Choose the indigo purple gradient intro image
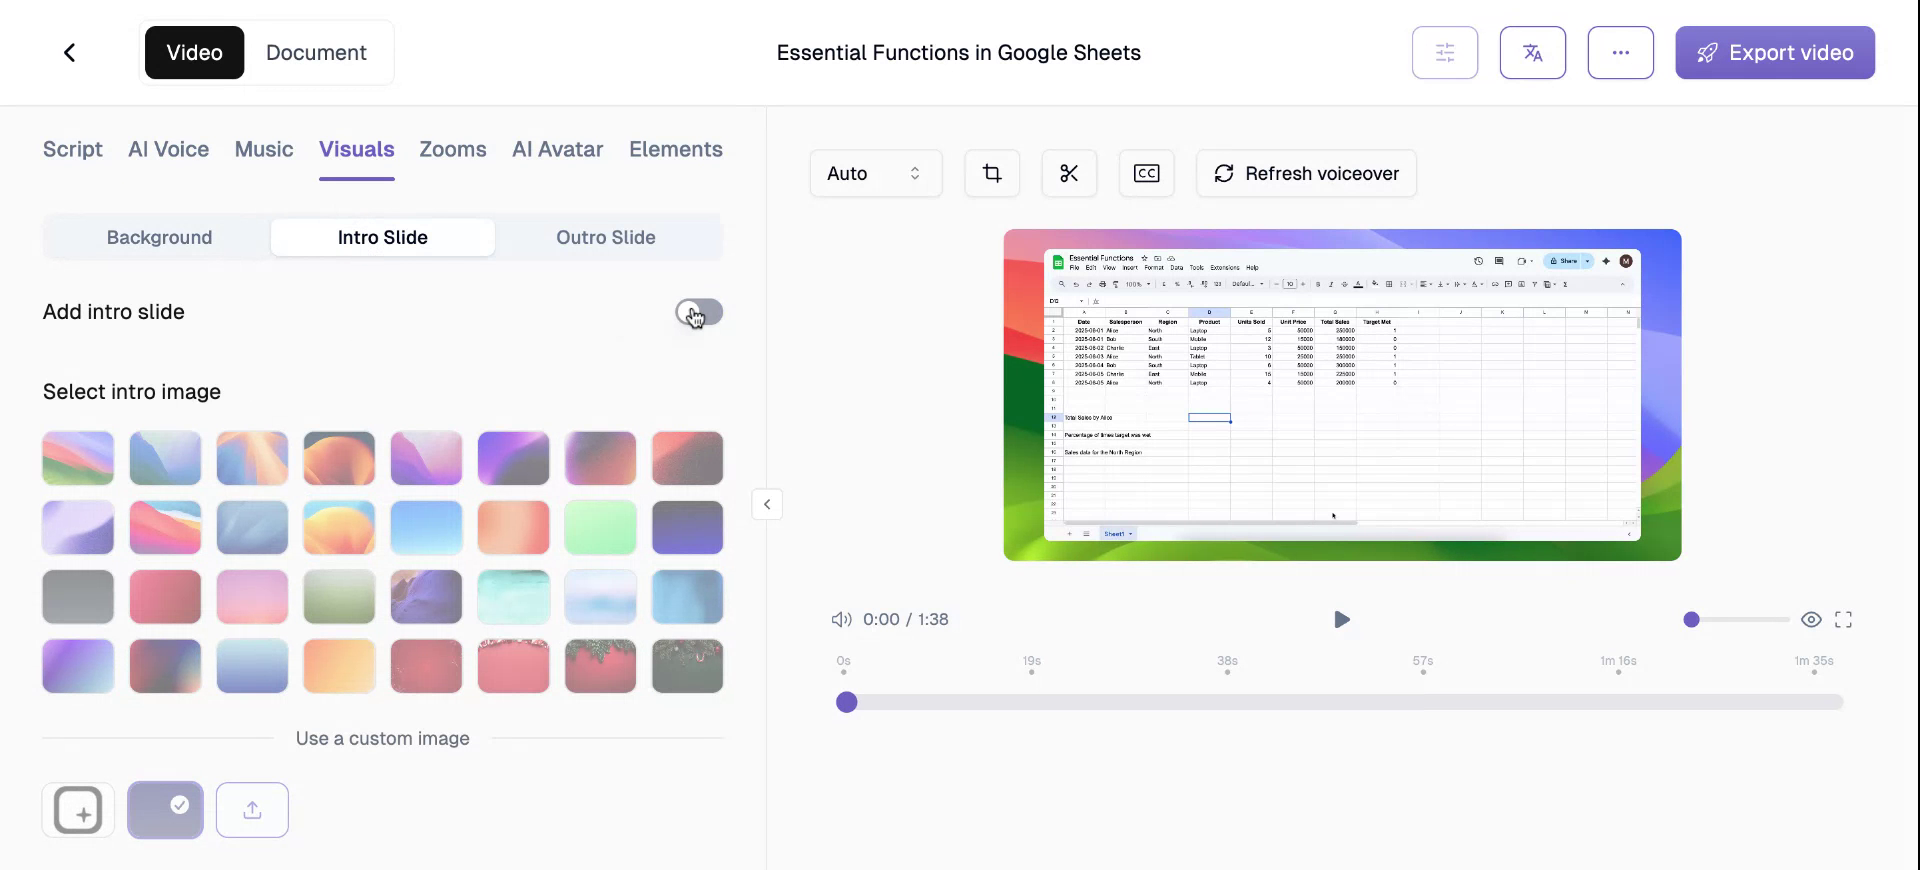 (687, 527)
